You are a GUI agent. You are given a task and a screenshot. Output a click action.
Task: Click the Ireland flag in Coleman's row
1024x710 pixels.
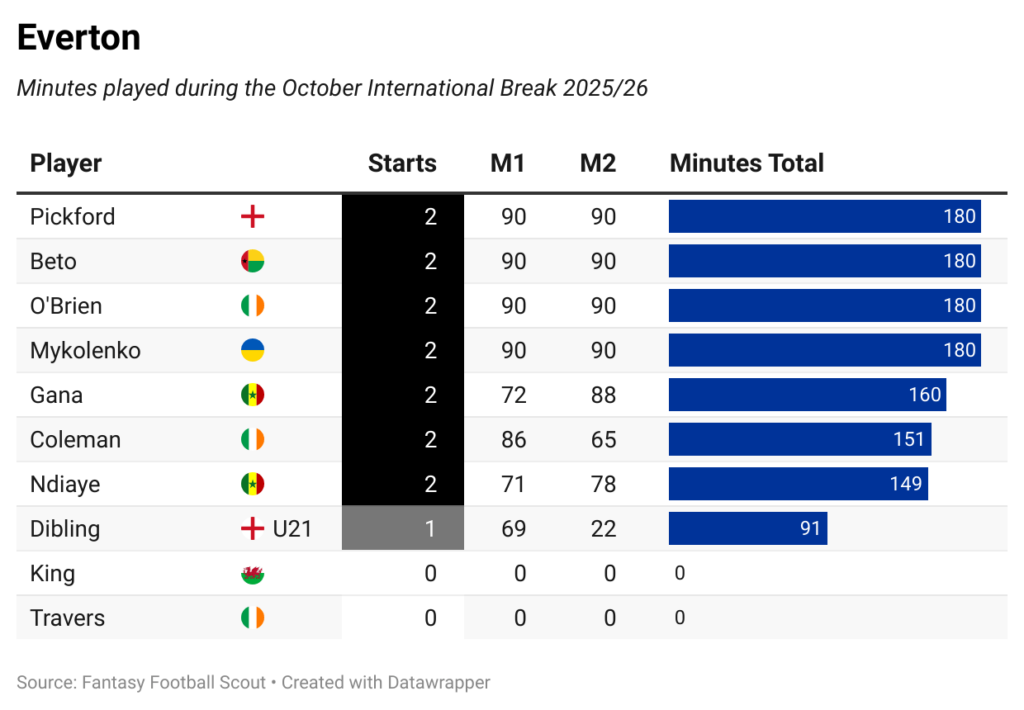coord(252,440)
